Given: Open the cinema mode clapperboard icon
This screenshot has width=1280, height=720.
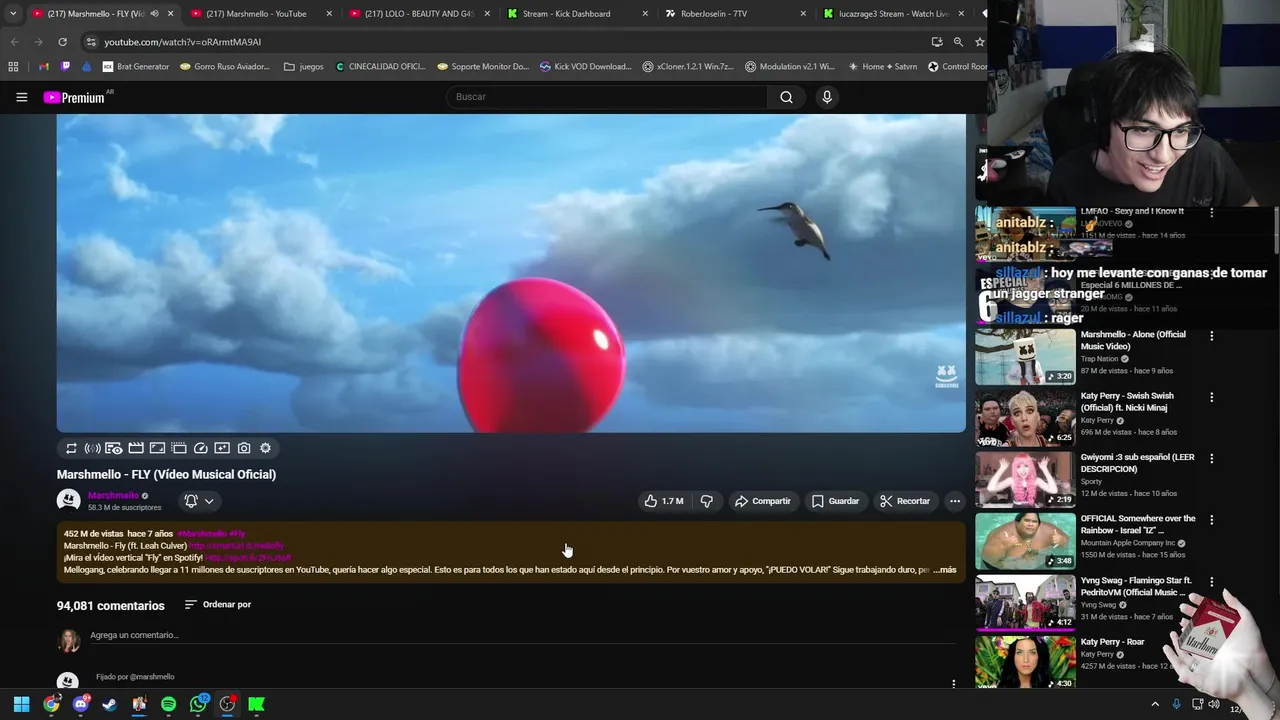Looking at the screenshot, I should (x=136, y=448).
